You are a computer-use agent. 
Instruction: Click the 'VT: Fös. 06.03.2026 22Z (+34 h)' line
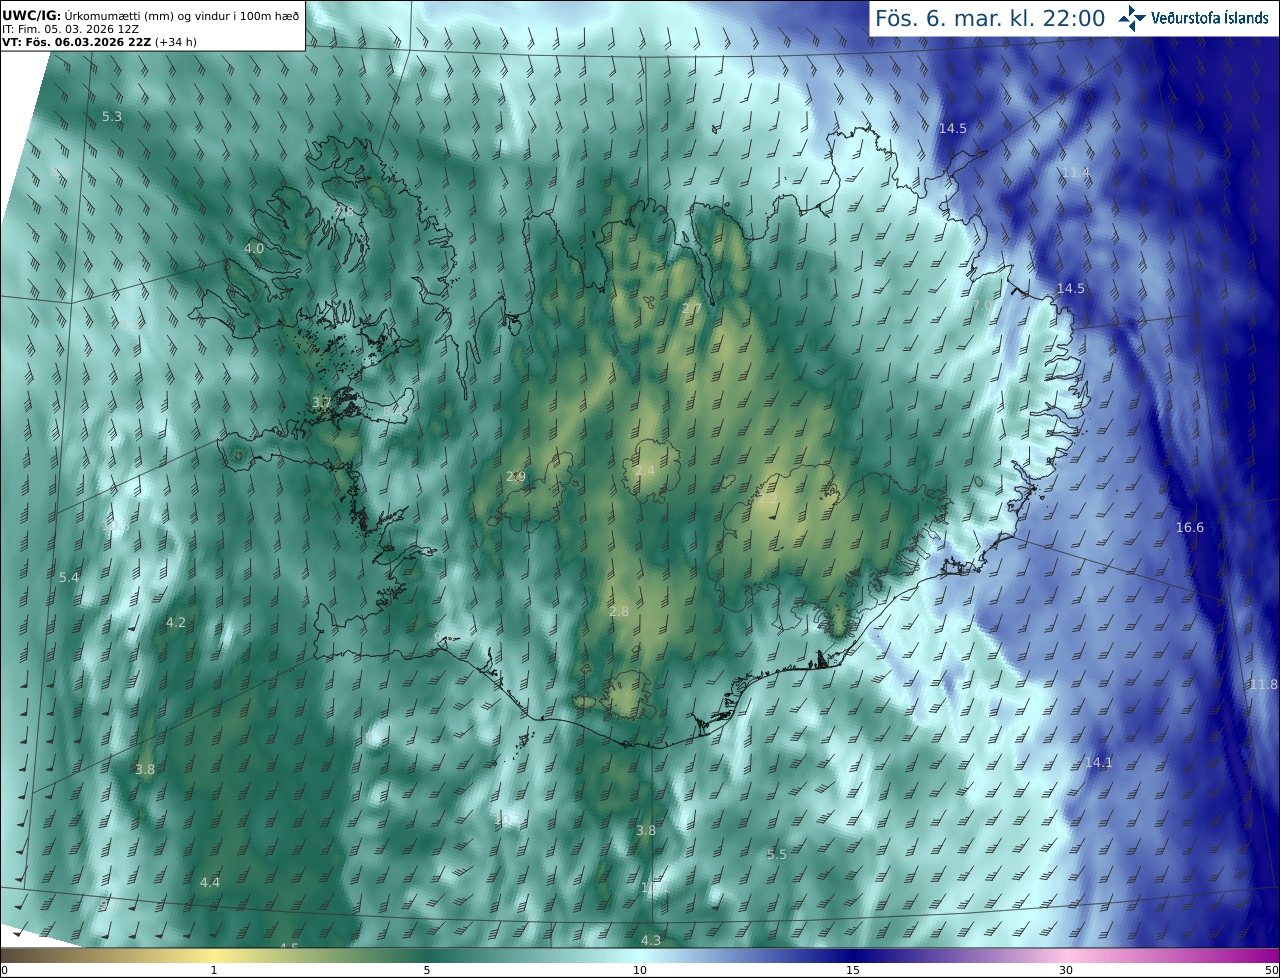[99, 42]
